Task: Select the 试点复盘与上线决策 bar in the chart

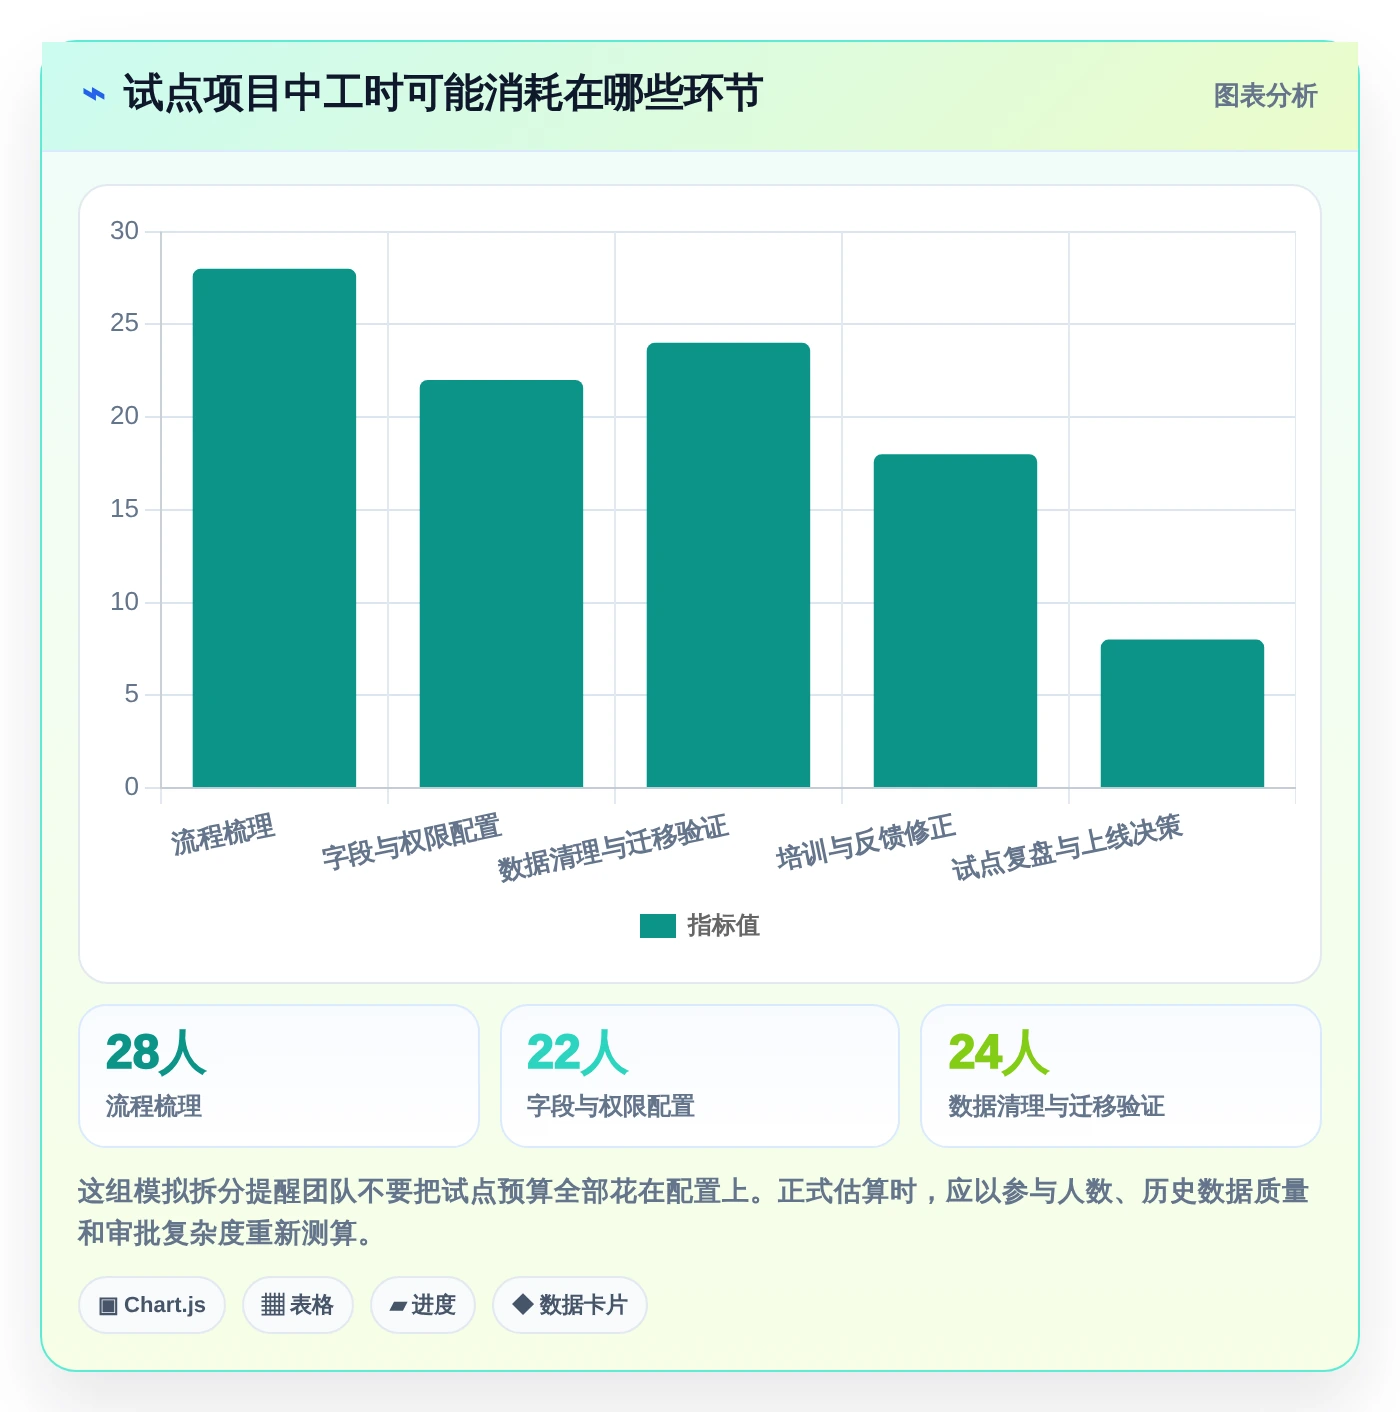Action: (1182, 714)
